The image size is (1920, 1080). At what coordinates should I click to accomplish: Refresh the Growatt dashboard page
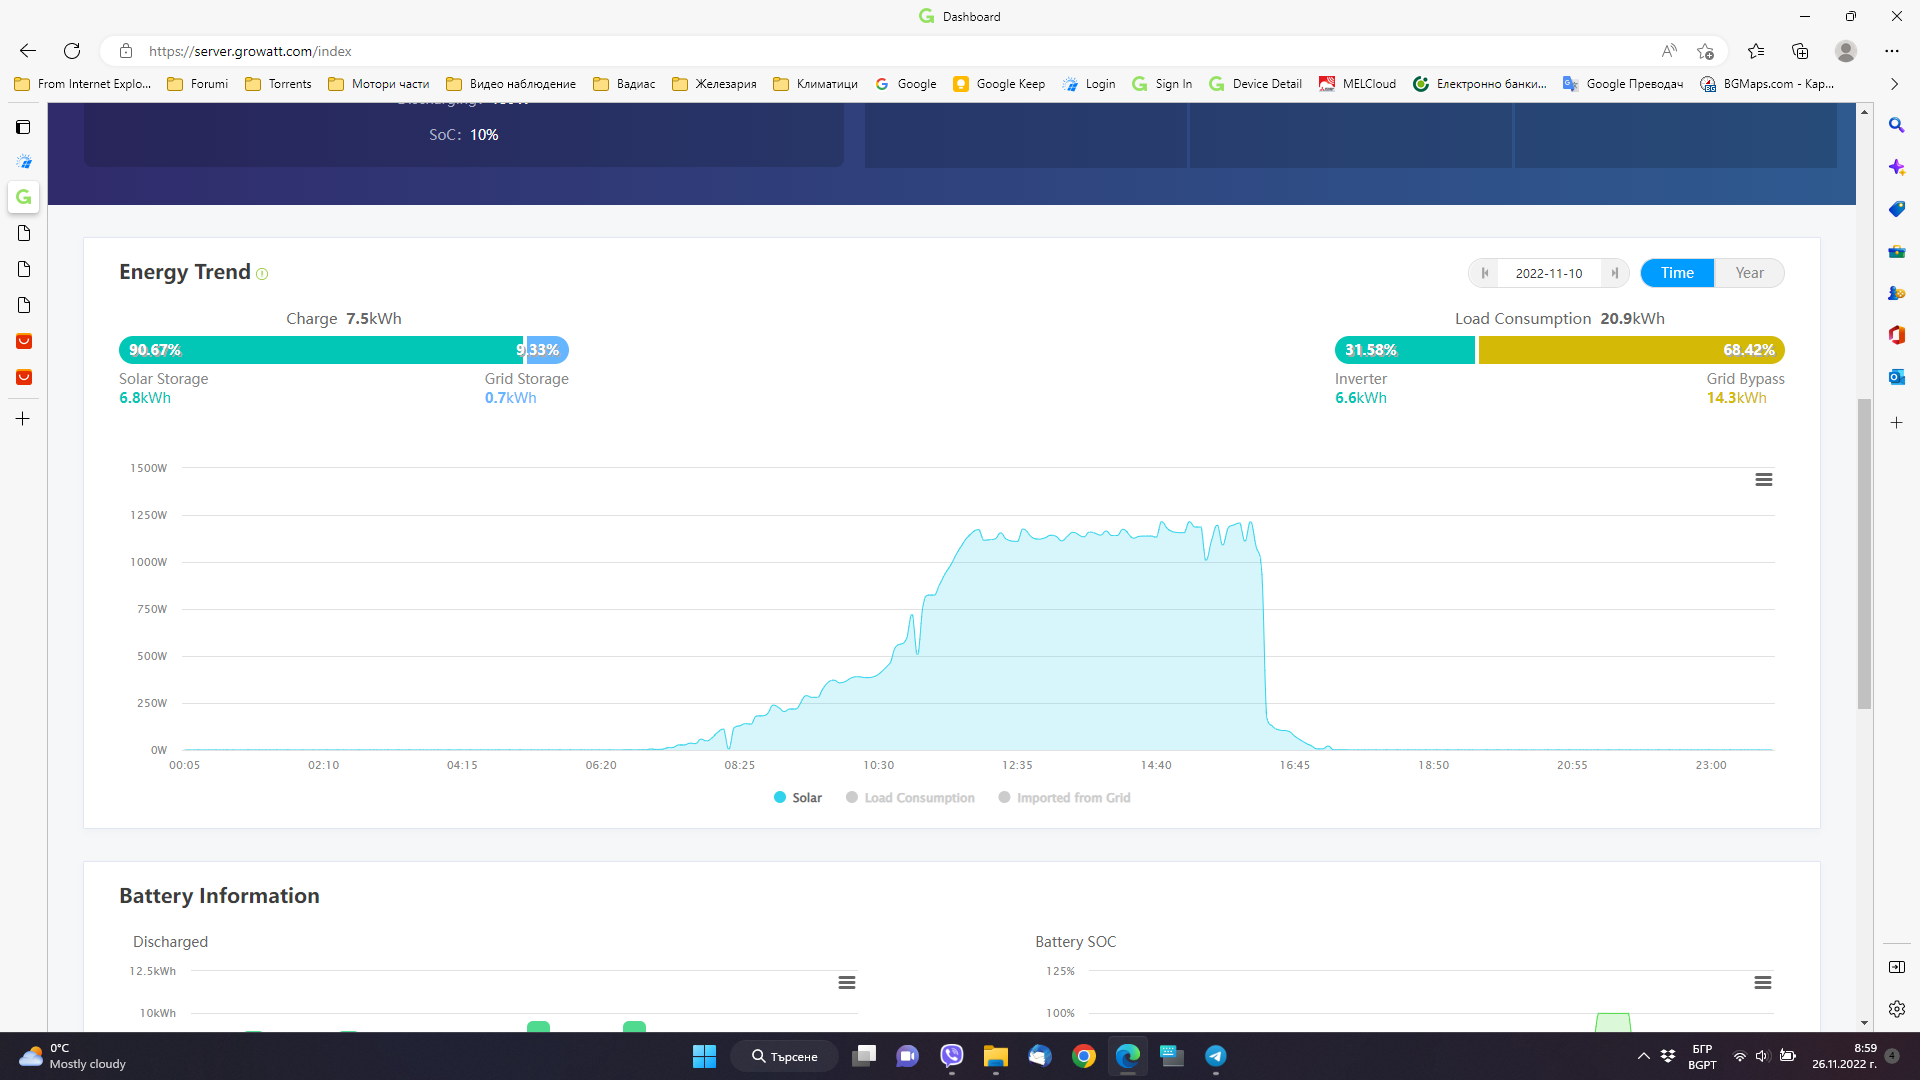72,51
